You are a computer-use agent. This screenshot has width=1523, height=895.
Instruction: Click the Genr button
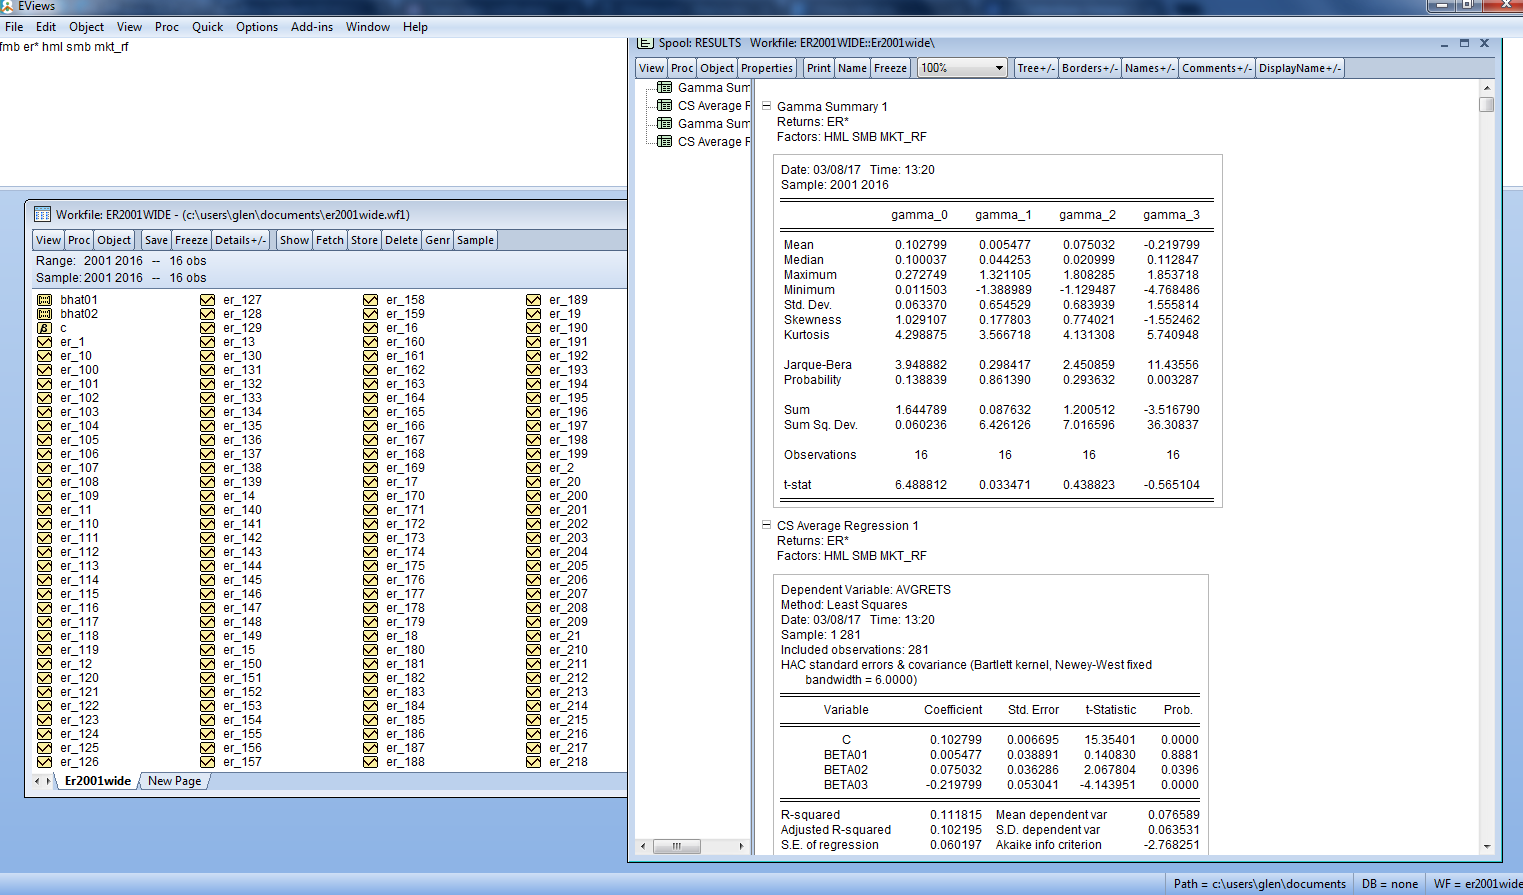pos(438,240)
